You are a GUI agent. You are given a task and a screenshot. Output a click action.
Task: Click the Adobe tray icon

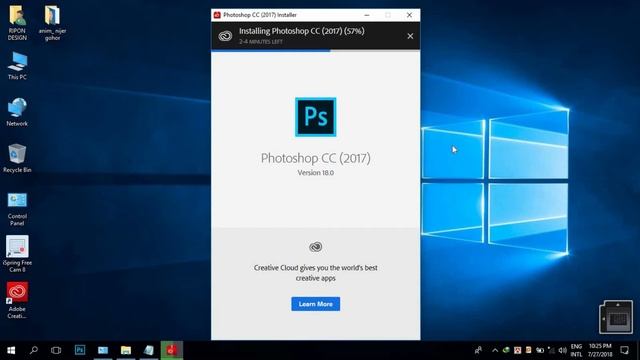tap(518, 350)
